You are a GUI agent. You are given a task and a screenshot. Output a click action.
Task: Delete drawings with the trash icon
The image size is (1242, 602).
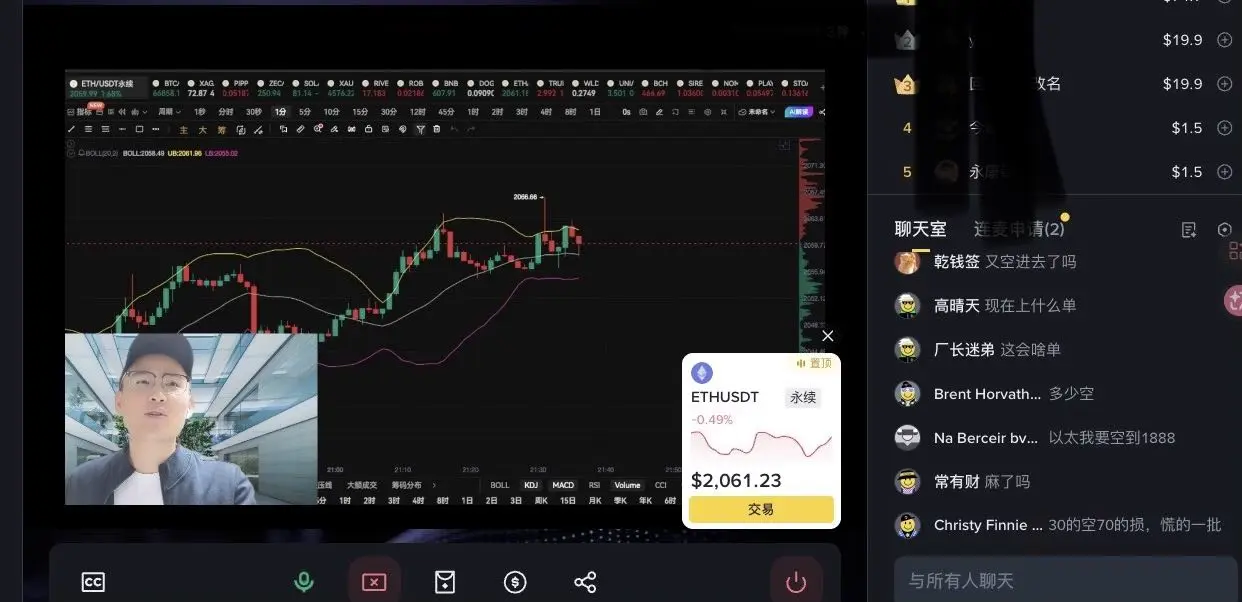[x=437, y=129]
